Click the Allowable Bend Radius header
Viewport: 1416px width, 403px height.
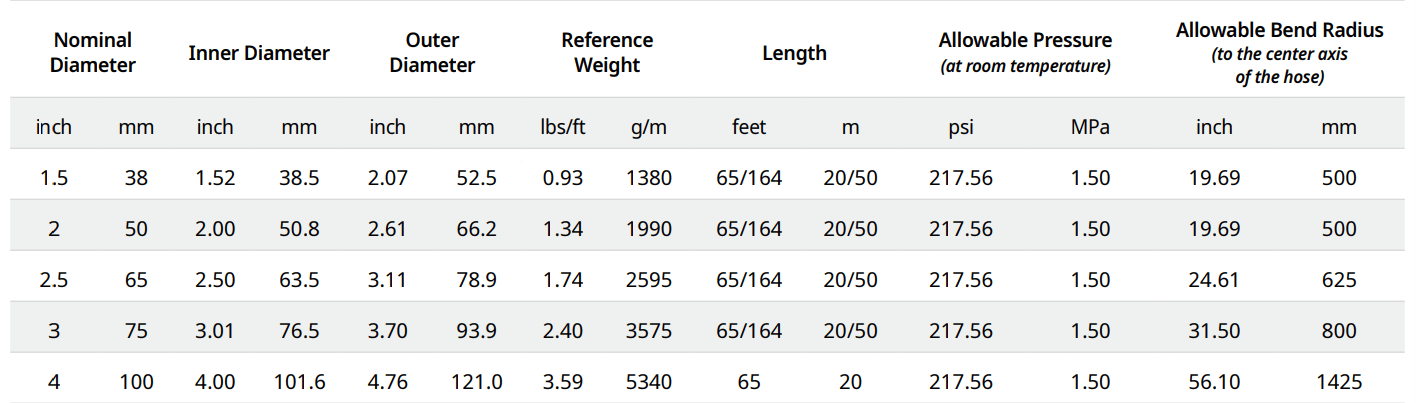pyautogui.click(x=1280, y=52)
